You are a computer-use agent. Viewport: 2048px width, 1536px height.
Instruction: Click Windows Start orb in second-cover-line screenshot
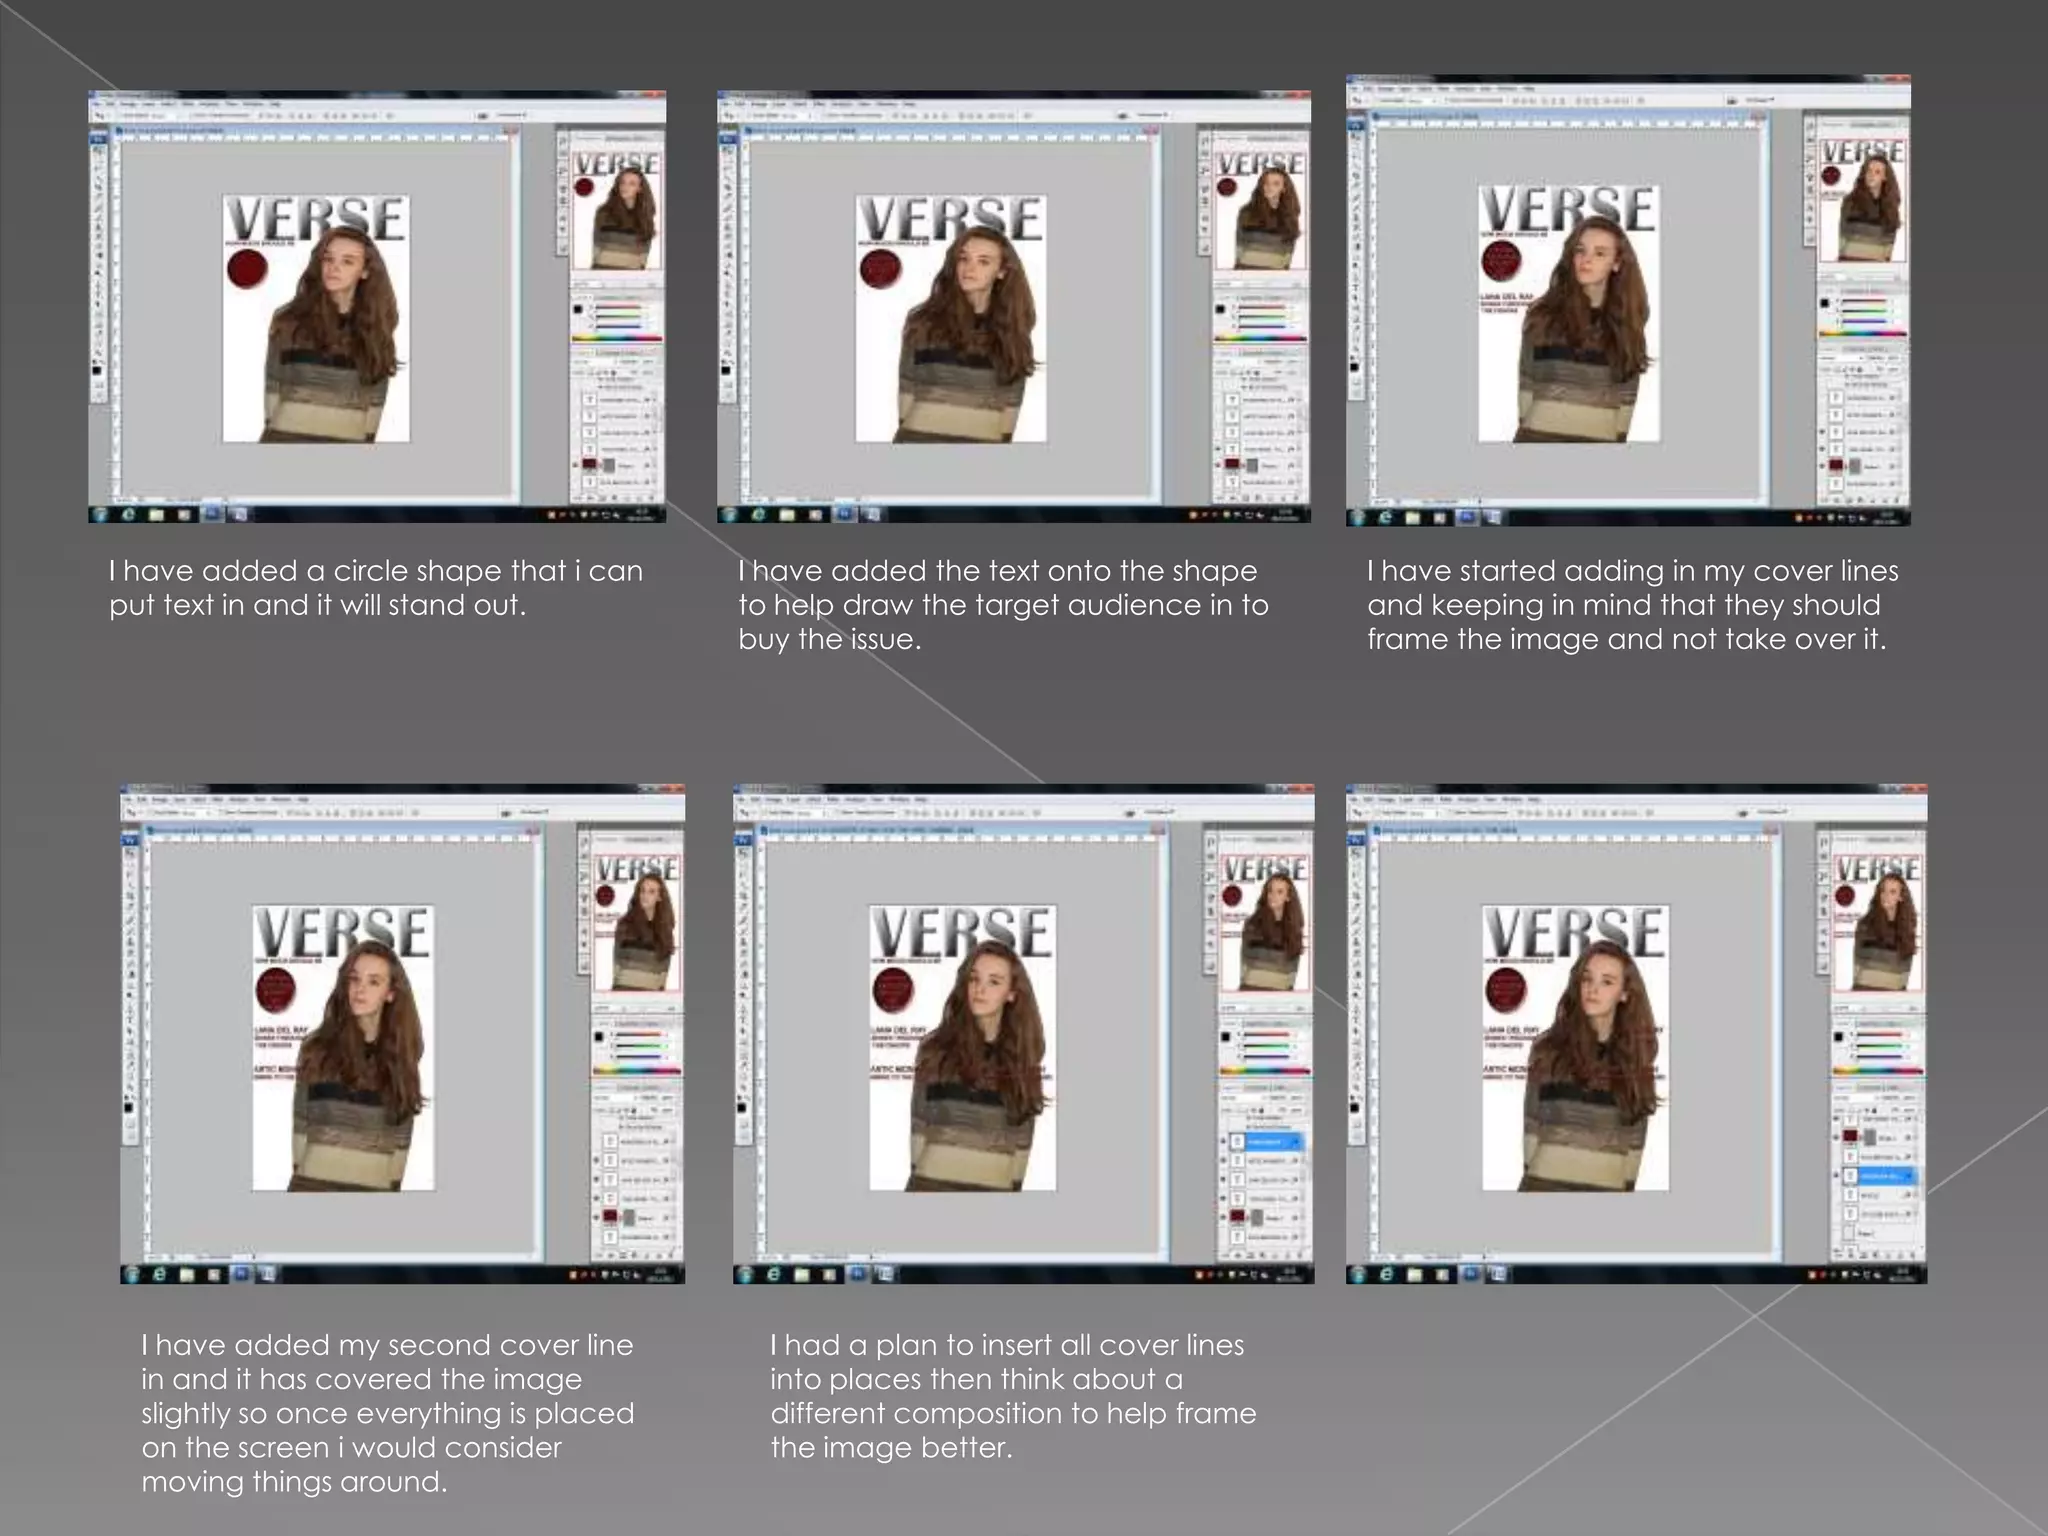(131, 1274)
